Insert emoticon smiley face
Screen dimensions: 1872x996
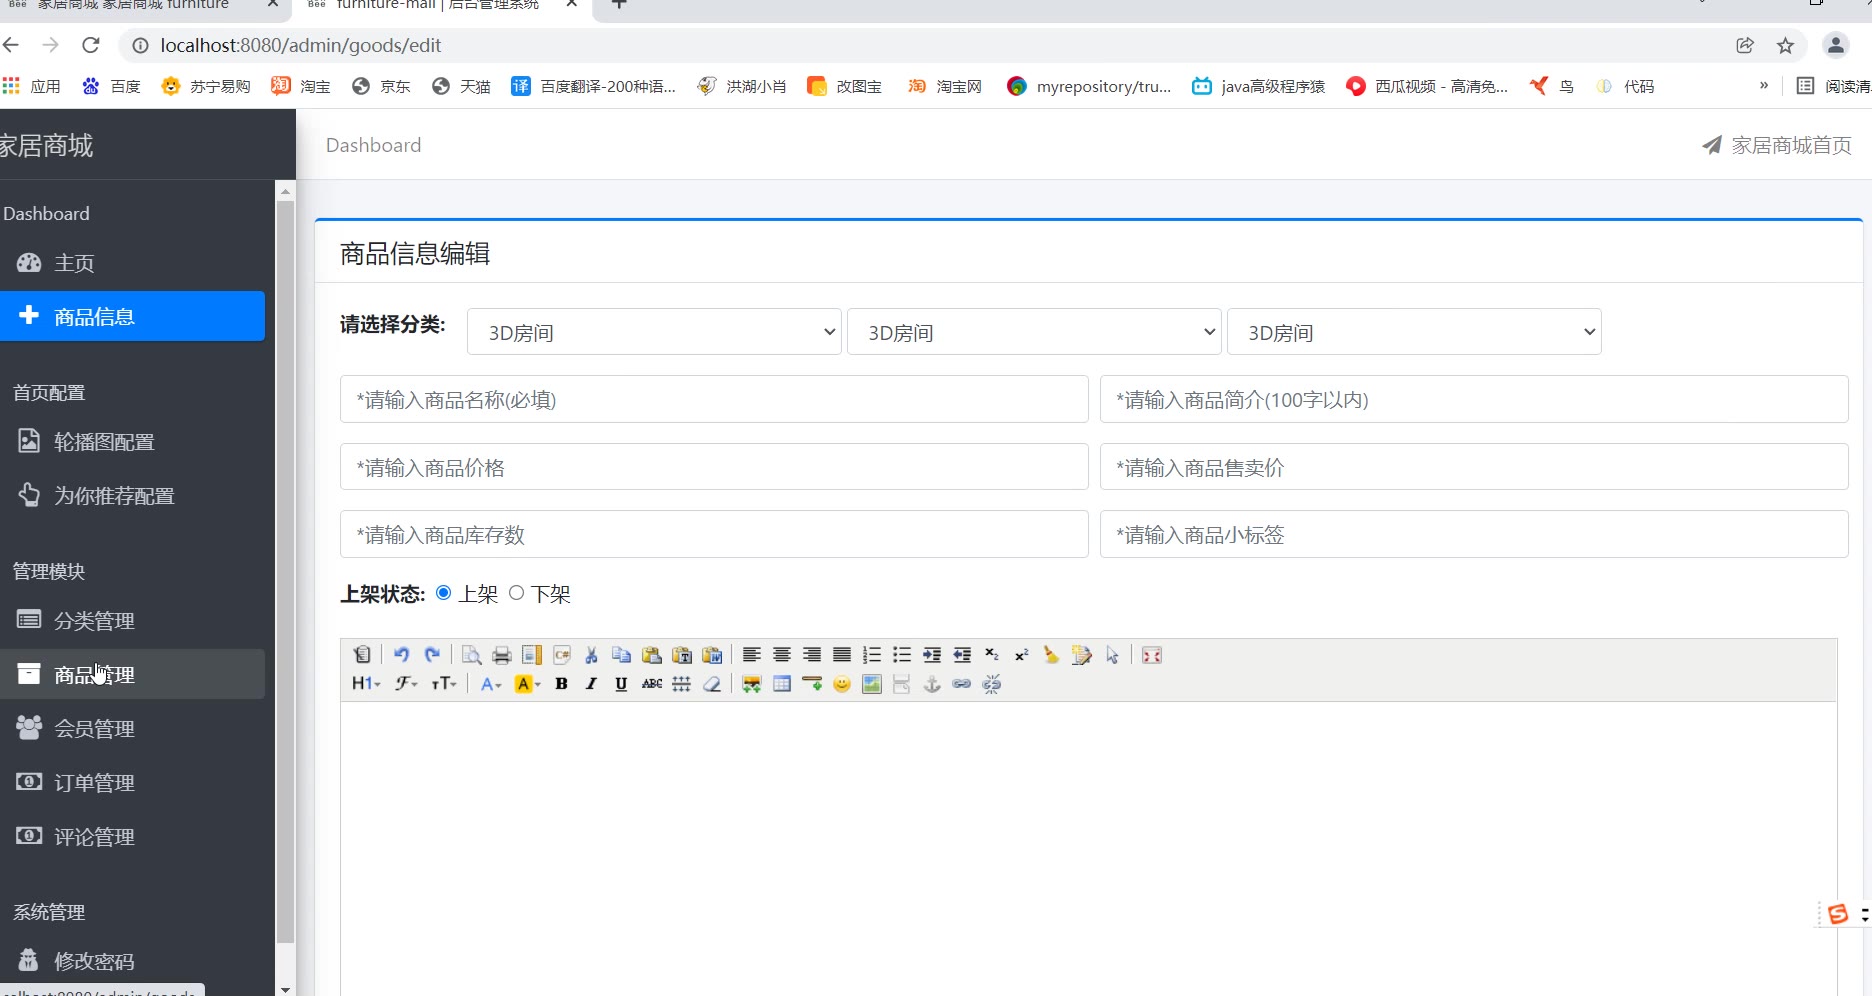tap(842, 684)
